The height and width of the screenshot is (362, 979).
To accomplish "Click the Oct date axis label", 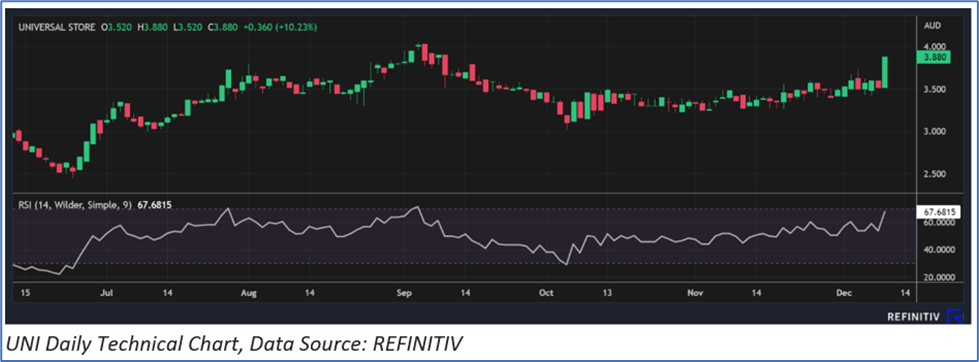I will (x=546, y=292).
